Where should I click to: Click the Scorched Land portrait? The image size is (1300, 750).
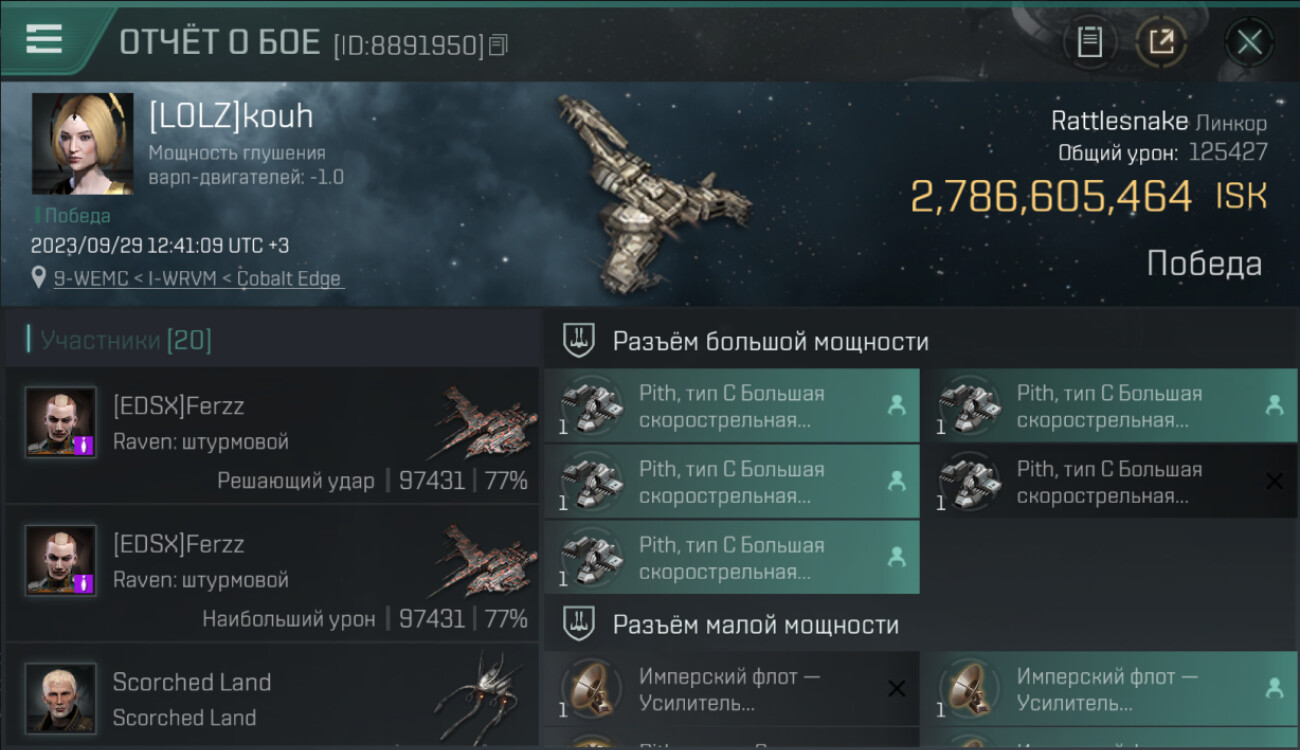pyautogui.click(x=61, y=697)
